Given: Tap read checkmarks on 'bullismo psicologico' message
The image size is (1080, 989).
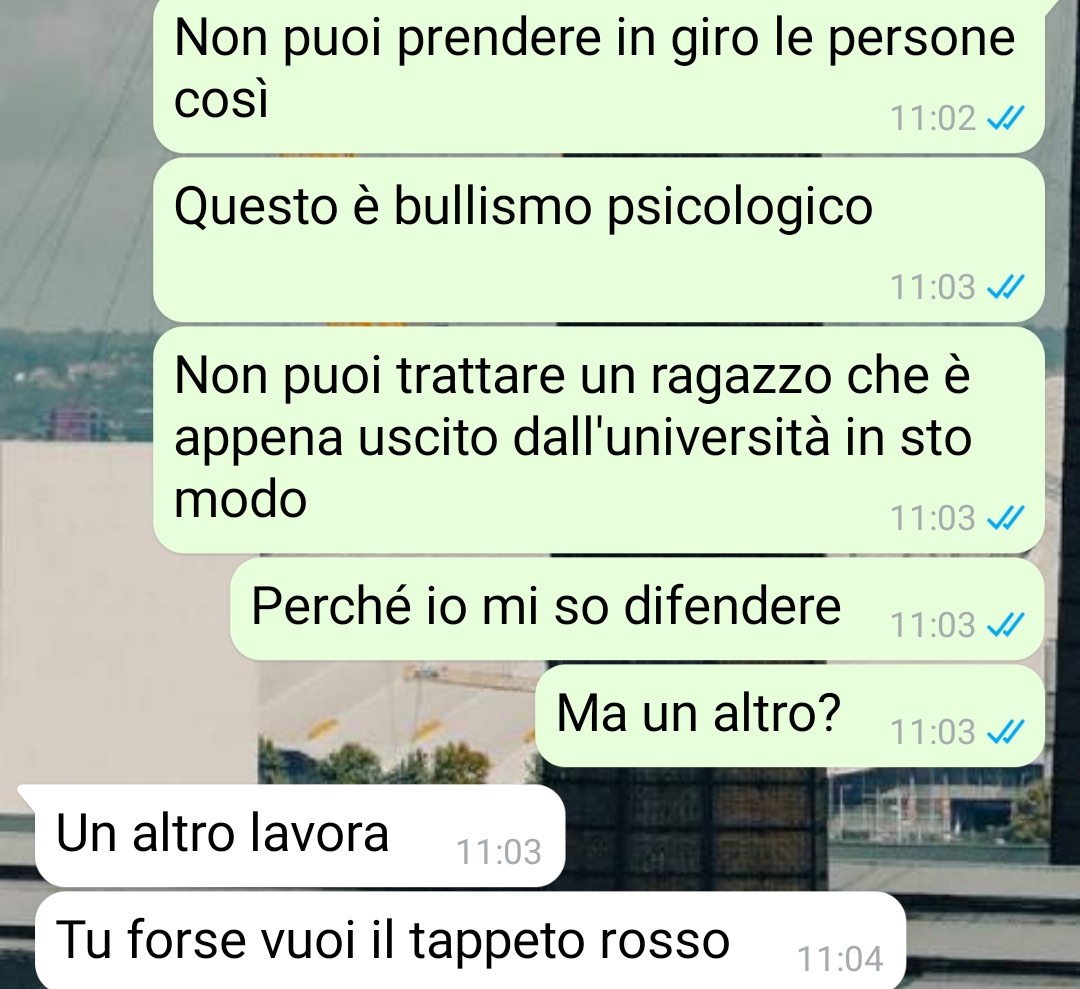Looking at the screenshot, I should pyautogui.click(x=1006, y=287).
